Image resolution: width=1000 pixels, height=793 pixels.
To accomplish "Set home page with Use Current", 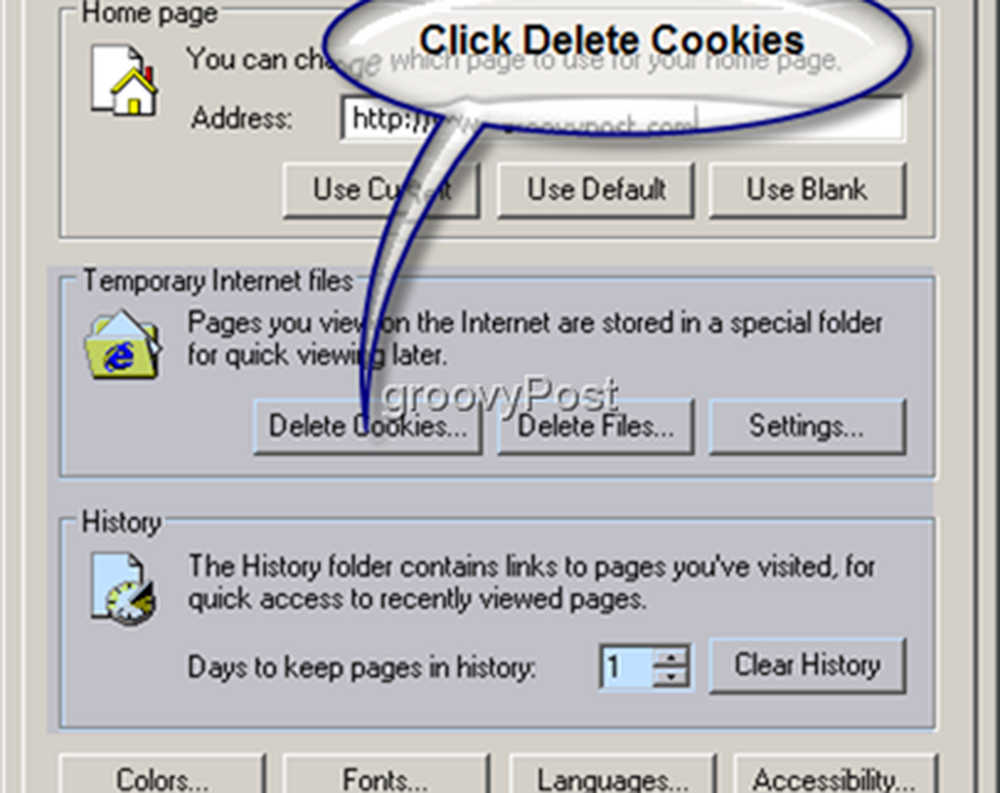I will [x=381, y=190].
